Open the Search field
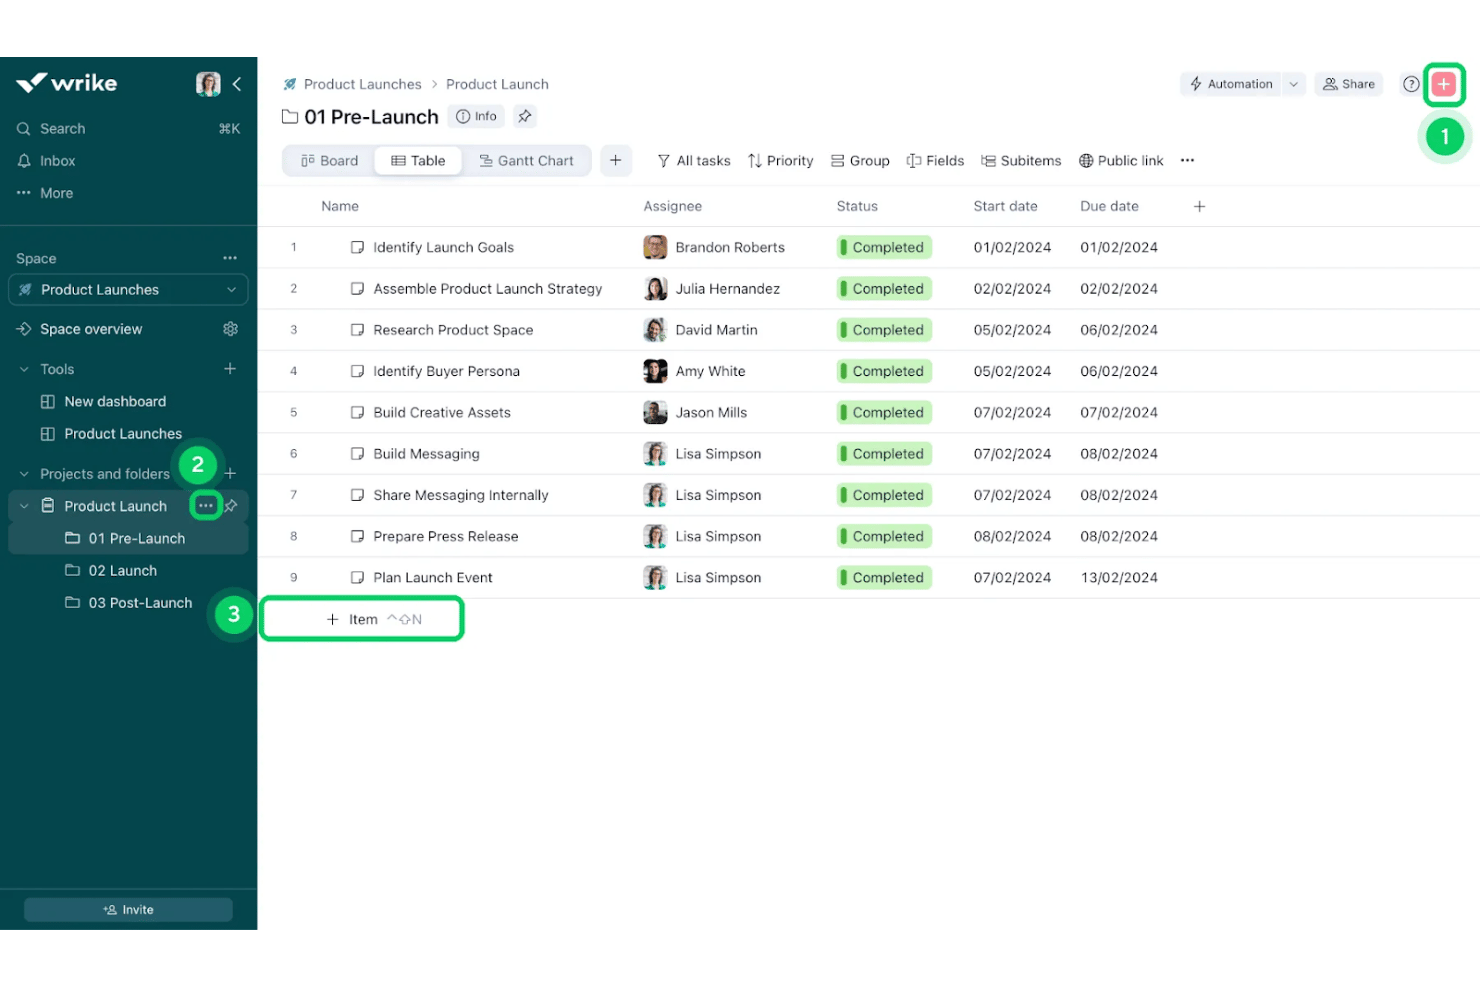Image resolution: width=1480 pixels, height=987 pixels. pyautogui.click(x=128, y=128)
